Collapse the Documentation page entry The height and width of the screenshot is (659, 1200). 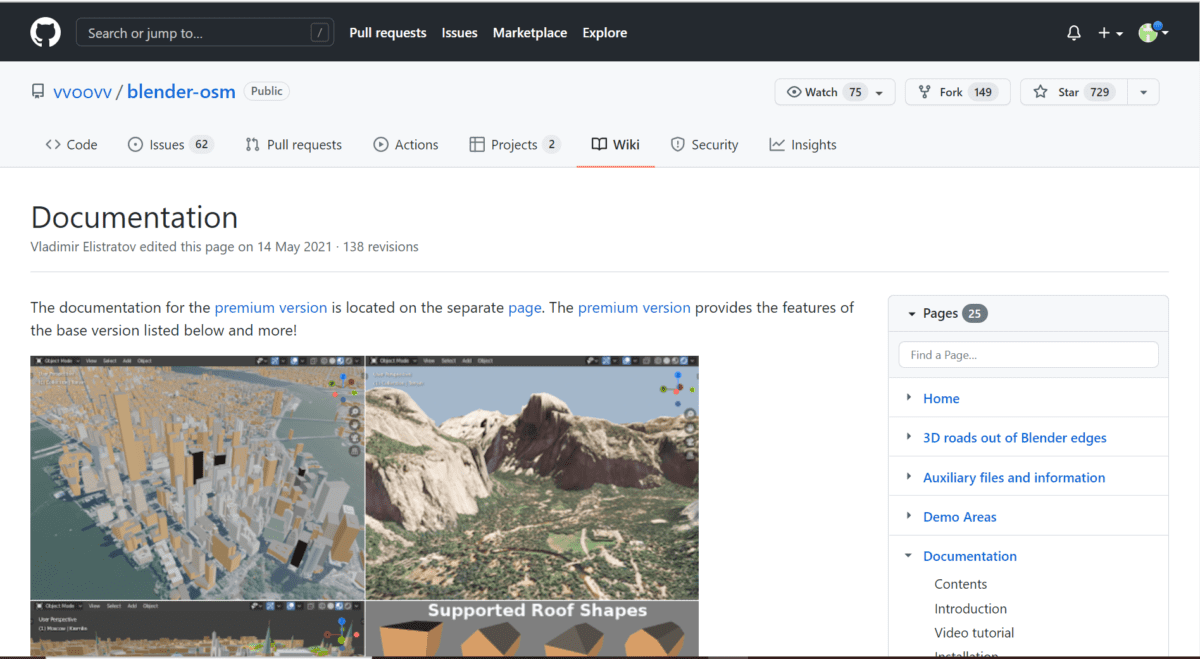click(x=909, y=556)
